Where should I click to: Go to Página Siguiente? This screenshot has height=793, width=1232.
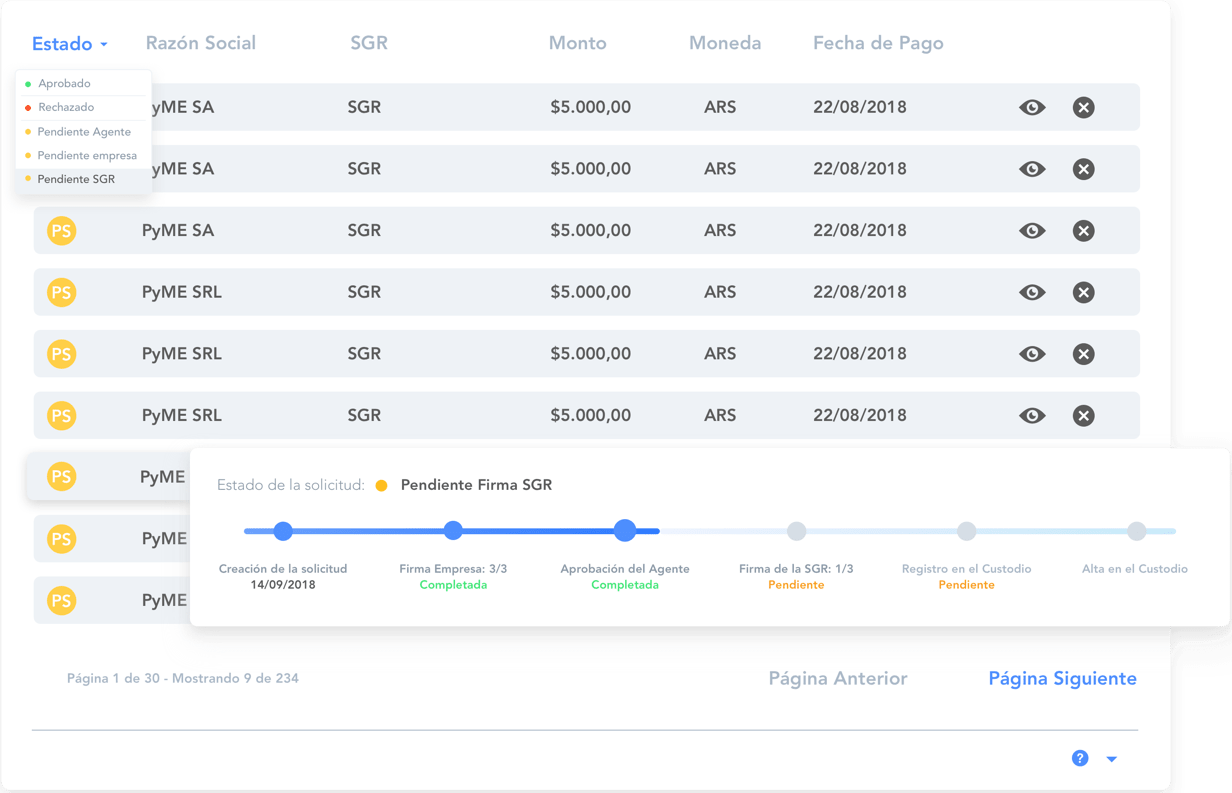tap(1062, 678)
